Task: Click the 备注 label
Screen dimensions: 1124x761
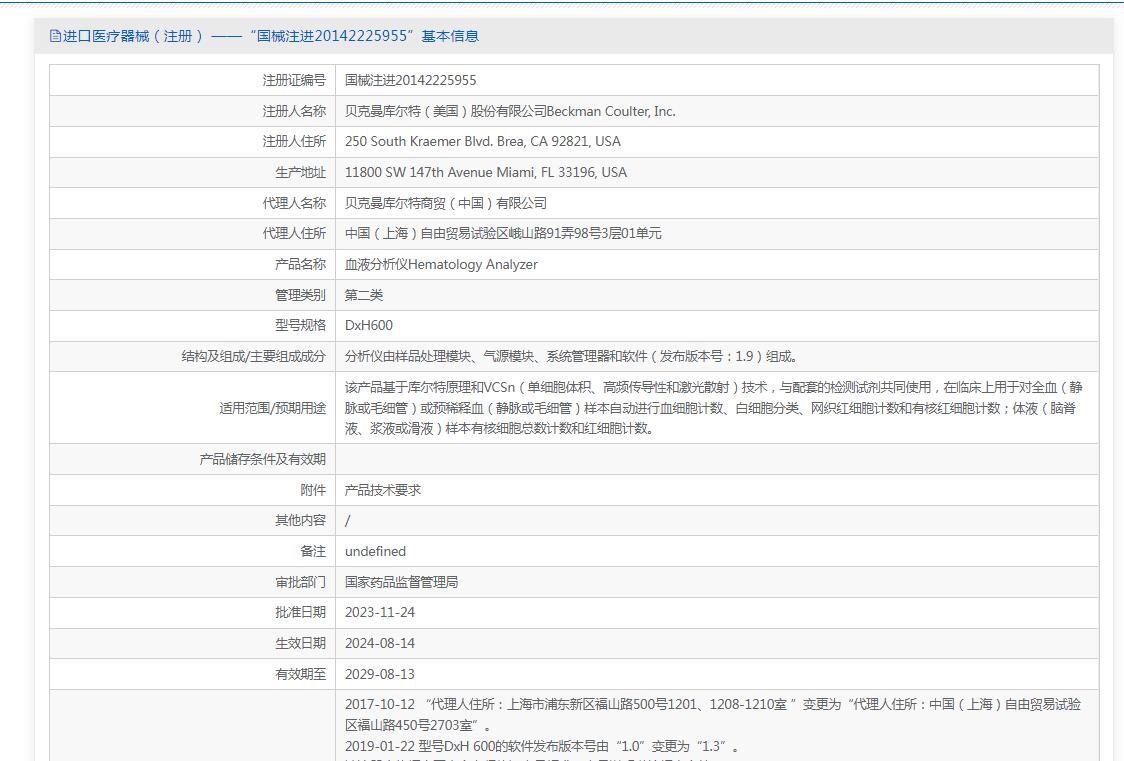Action: (x=313, y=551)
